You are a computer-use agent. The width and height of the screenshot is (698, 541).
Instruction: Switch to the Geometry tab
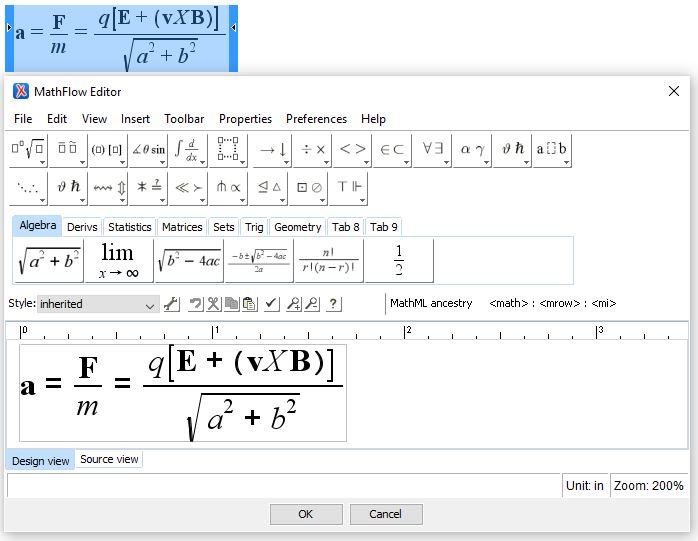tap(297, 227)
